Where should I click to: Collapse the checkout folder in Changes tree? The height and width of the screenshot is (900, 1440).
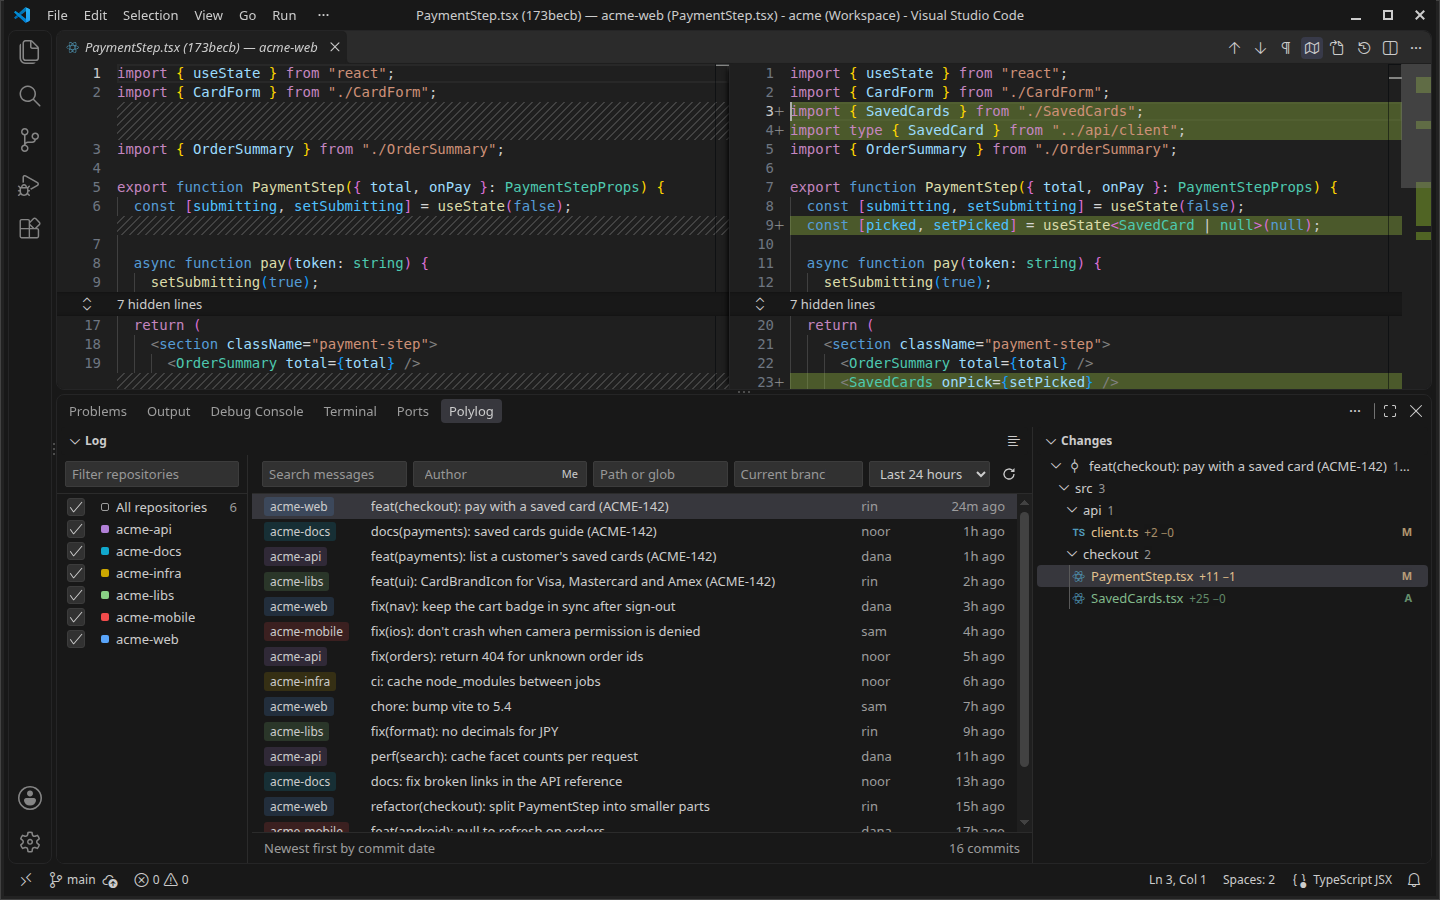(1072, 554)
